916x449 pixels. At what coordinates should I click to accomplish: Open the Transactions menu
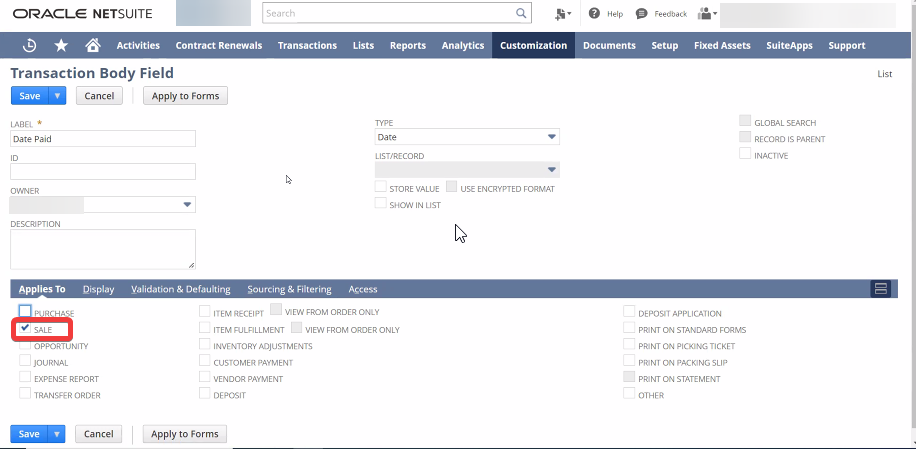point(307,46)
